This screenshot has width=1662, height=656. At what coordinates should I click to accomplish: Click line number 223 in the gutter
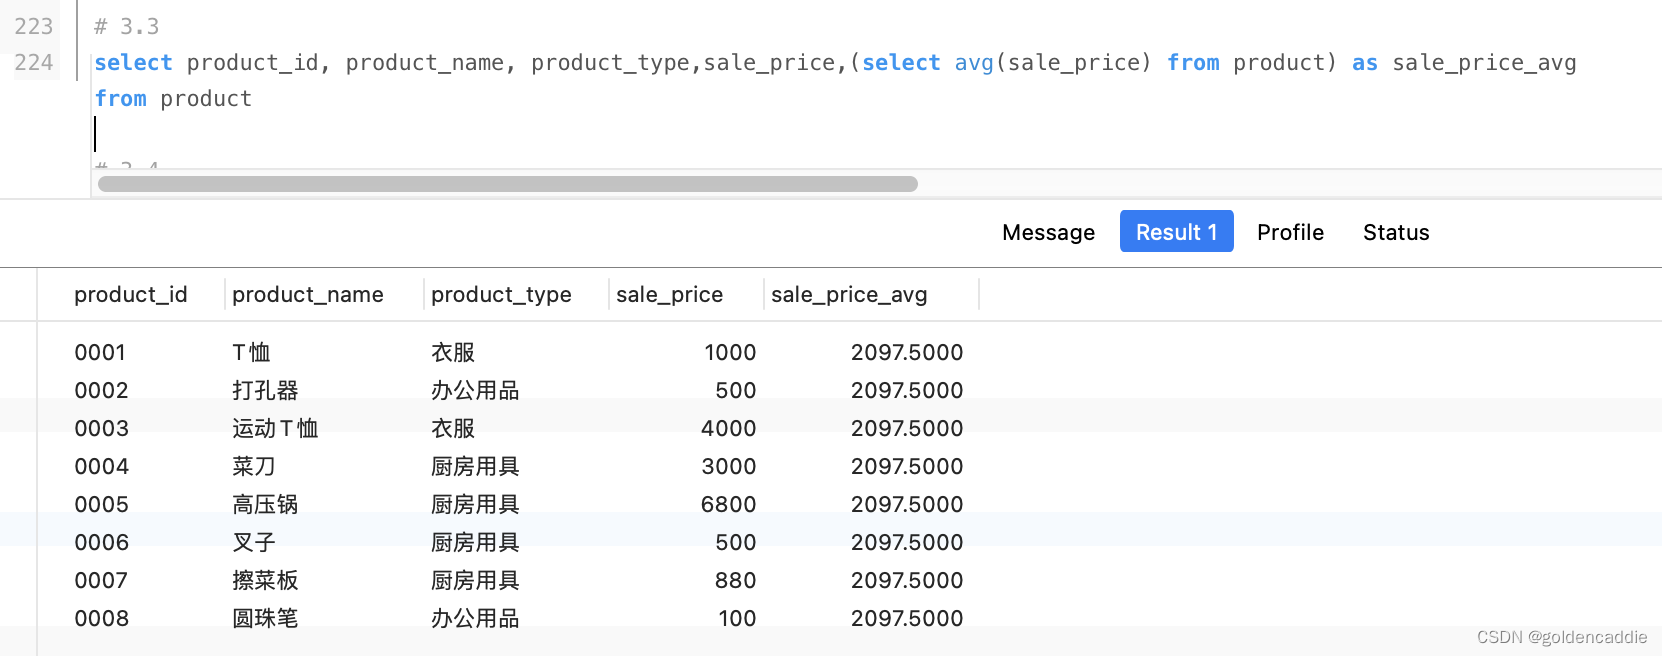click(x=34, y=27)
